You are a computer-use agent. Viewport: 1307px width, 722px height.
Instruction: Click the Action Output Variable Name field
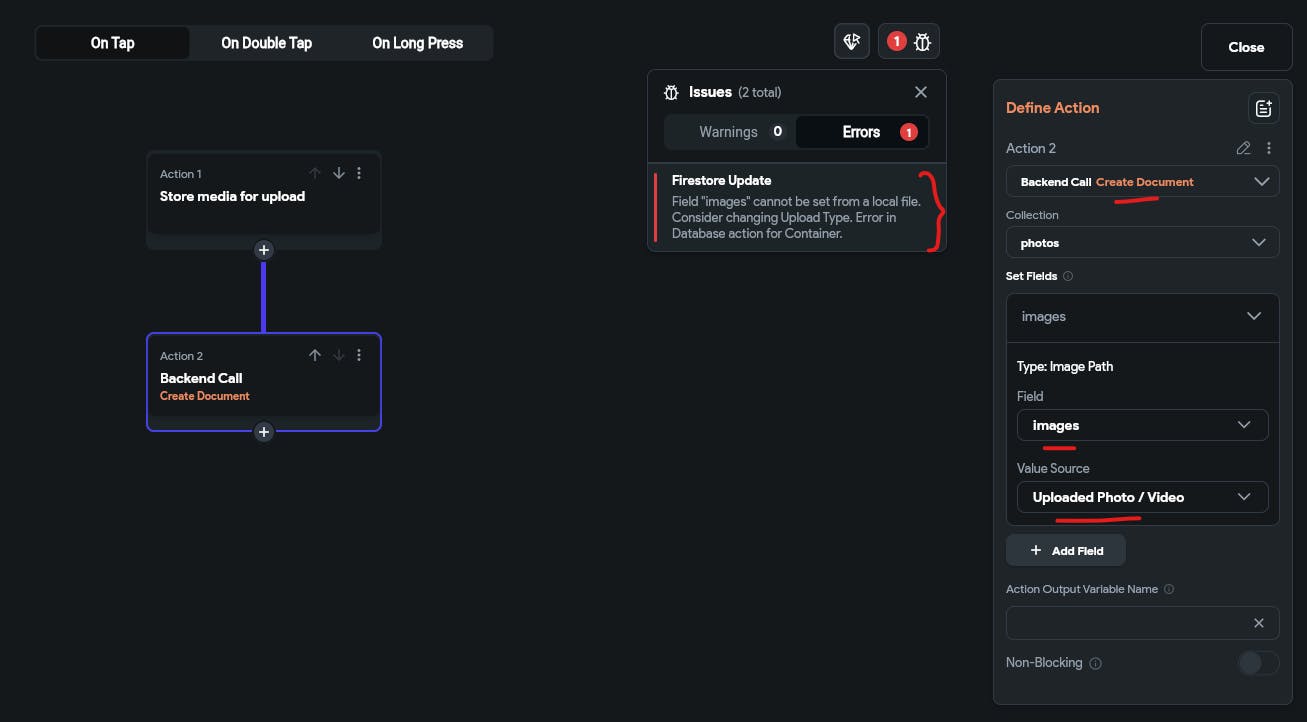pos(1128,623)
